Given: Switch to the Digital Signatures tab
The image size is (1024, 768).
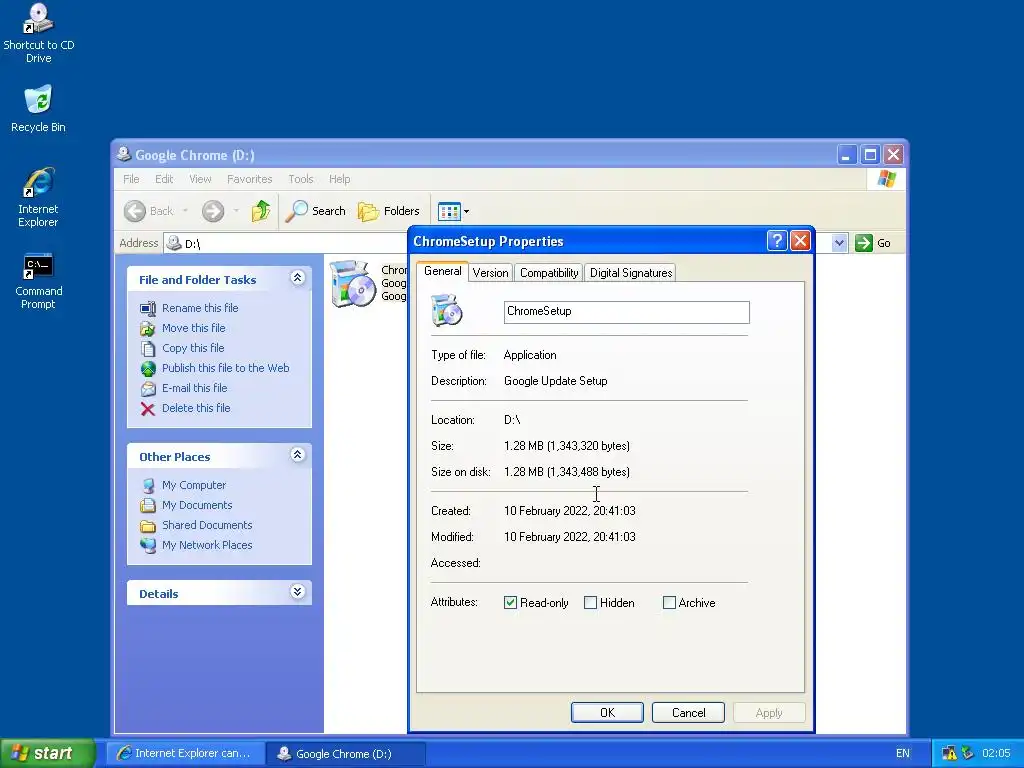Looking at the screenshot, I should 631,273.
